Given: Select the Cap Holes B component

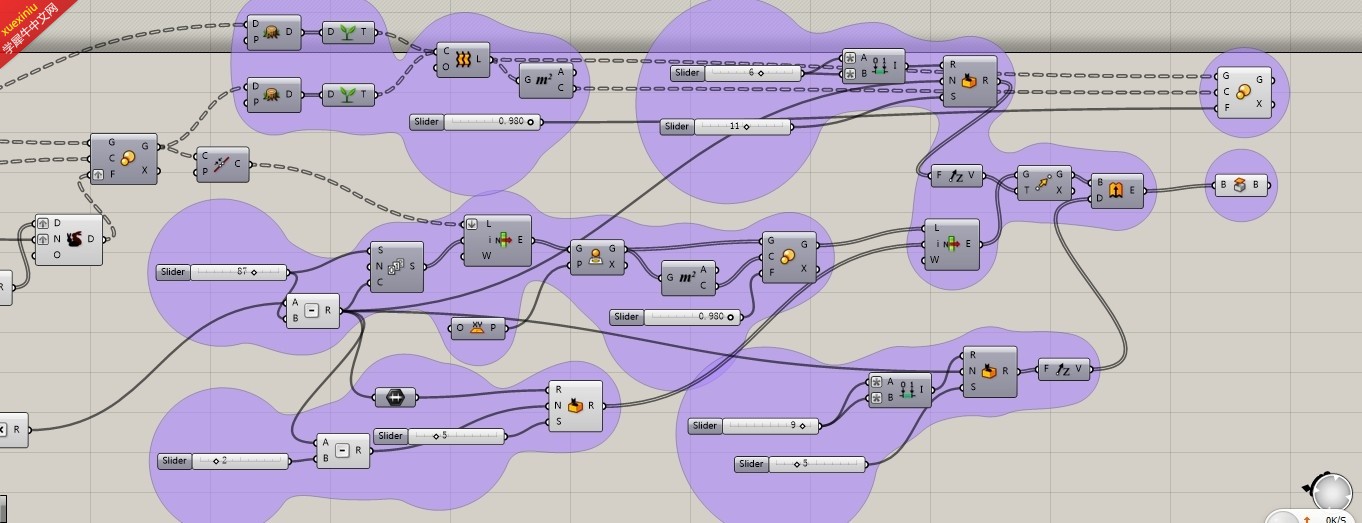Looking at the screenshot, I should [x=1239, y=186].
